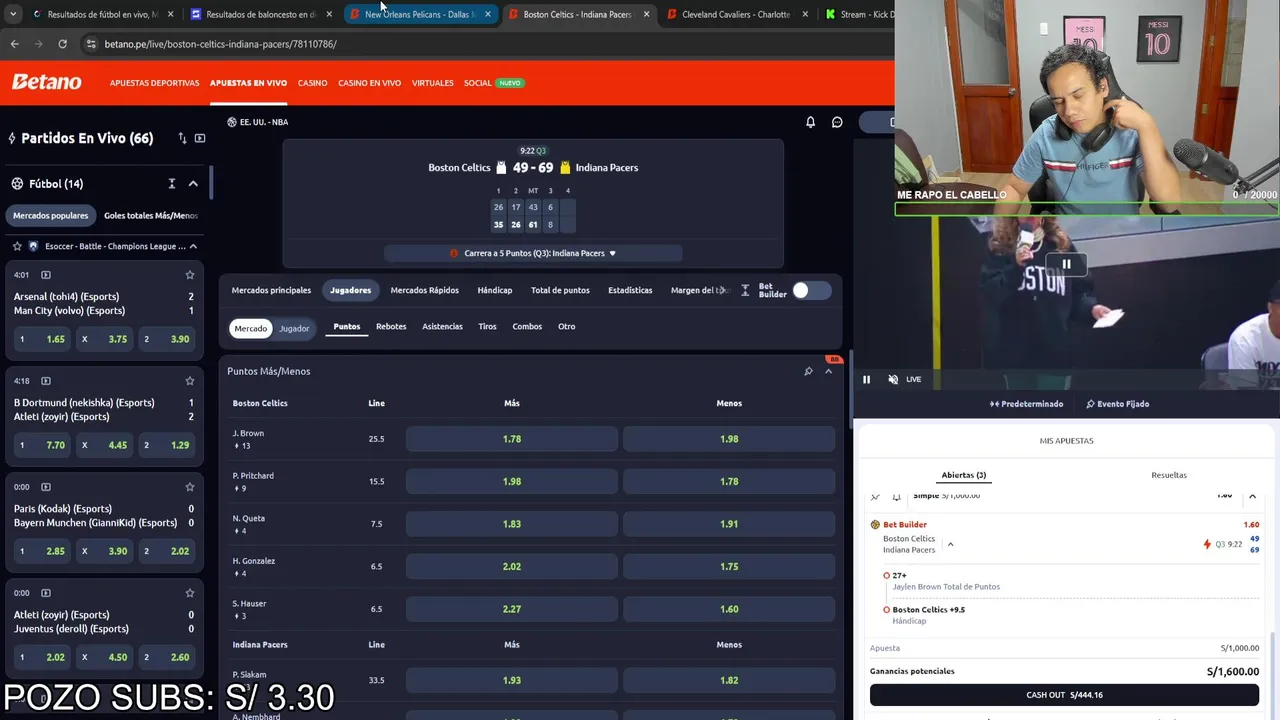Favorite the Atleti vs Juventus match
Screen dimensions: 1280x720
pos(189,593)
